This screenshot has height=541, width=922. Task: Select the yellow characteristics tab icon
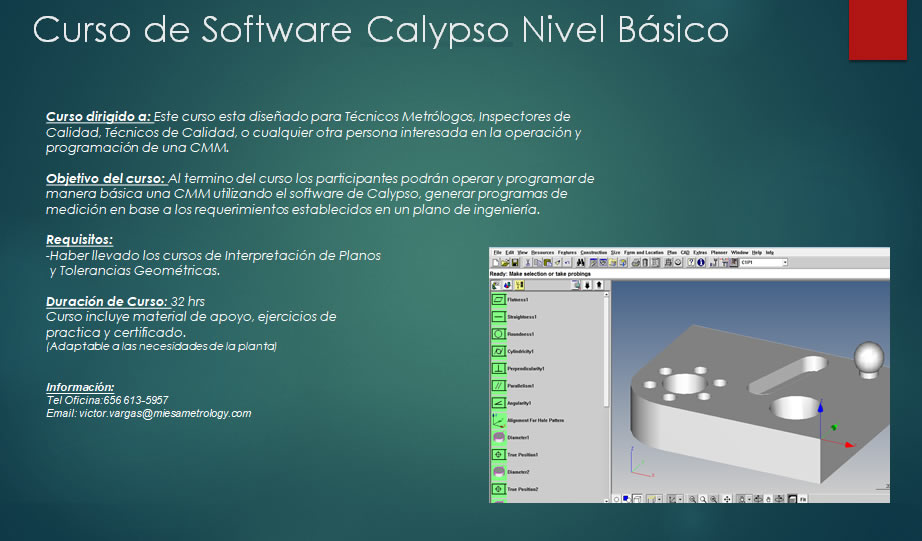[x=520, y=285]
